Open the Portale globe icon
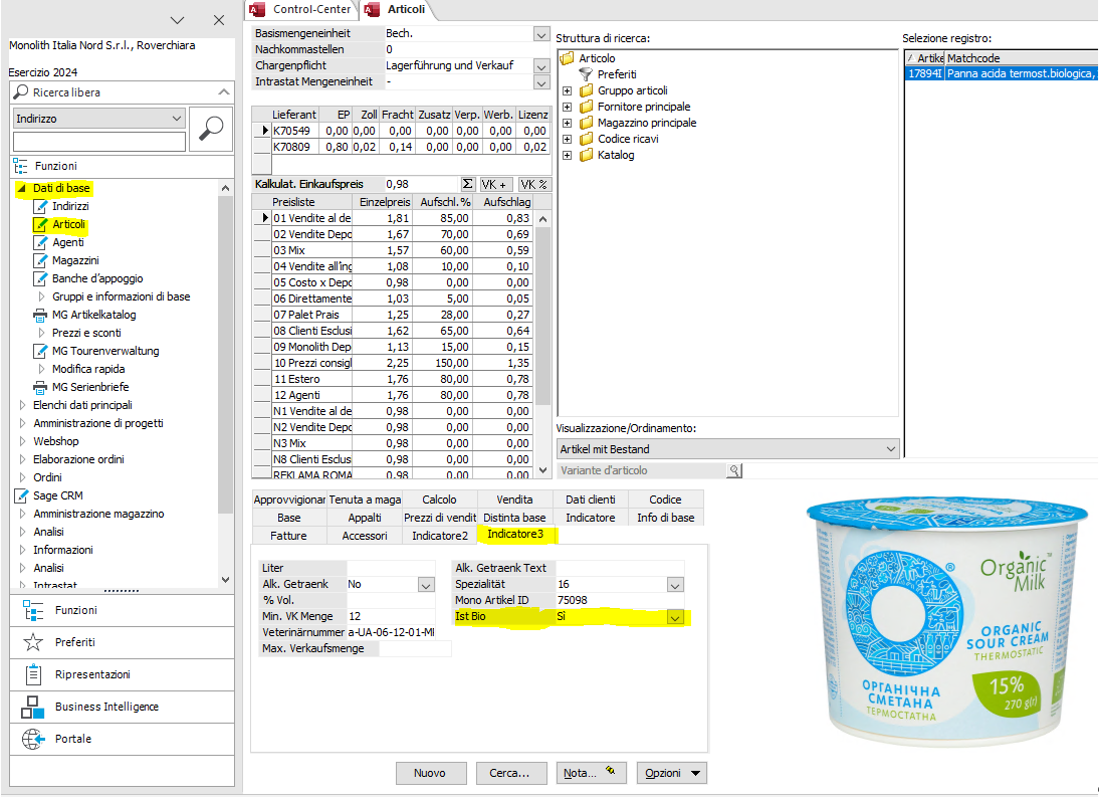Image resolution: width=1099 pixels, height=797 pixels. coord(33,739)
